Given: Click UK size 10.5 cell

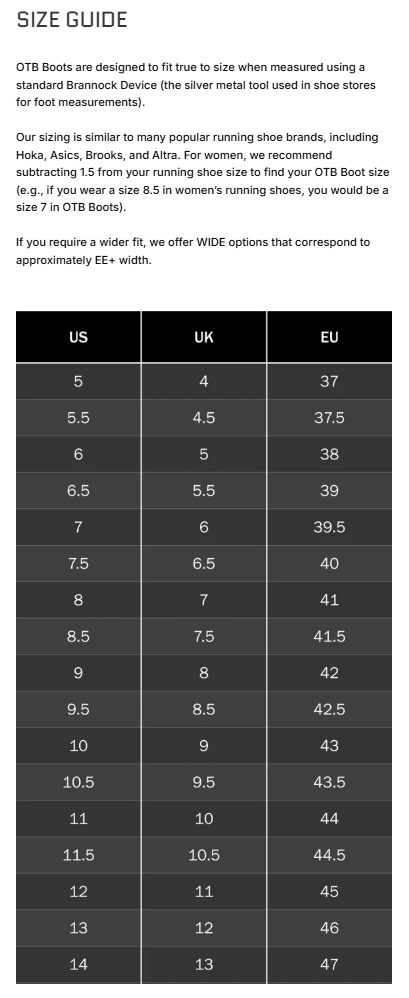Looking at the screenshot, I should (204, 855).
